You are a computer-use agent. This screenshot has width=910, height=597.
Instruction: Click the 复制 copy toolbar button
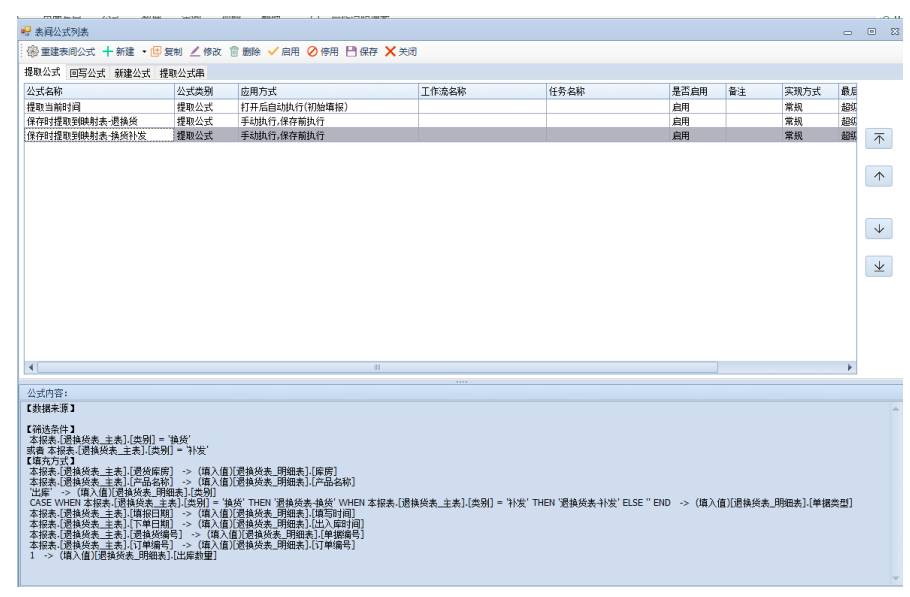pyautogui.click(x=166, y=51)
